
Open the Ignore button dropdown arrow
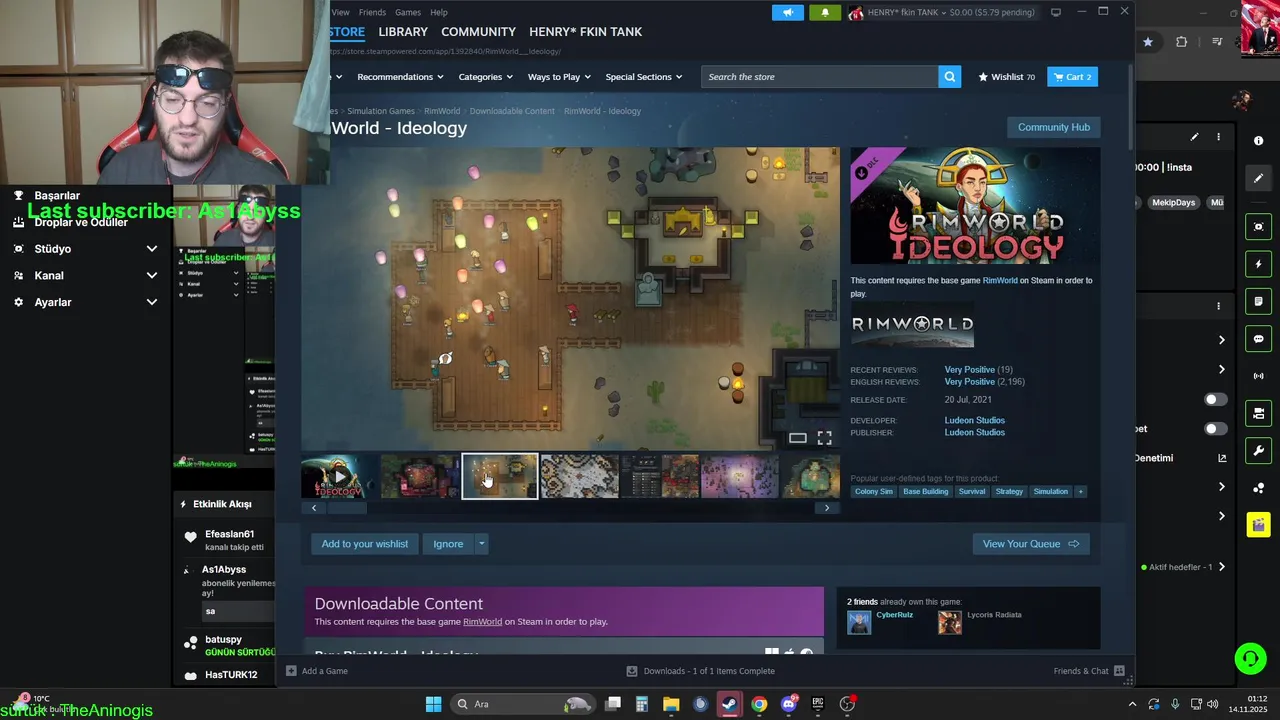tap(481, 544)
